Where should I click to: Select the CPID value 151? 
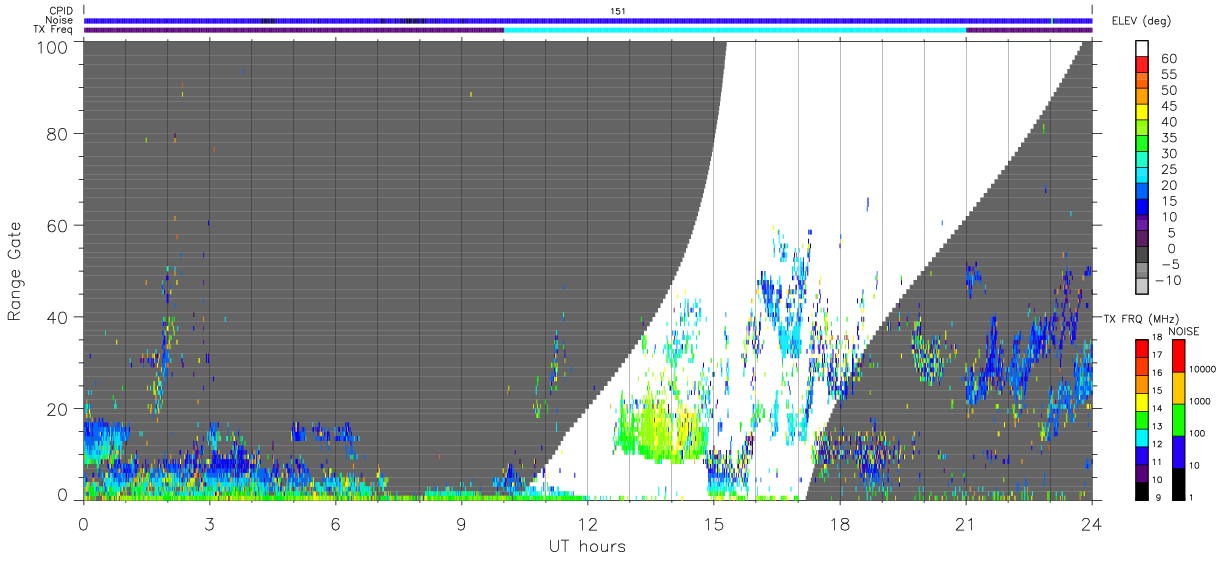tap(617, 11)
